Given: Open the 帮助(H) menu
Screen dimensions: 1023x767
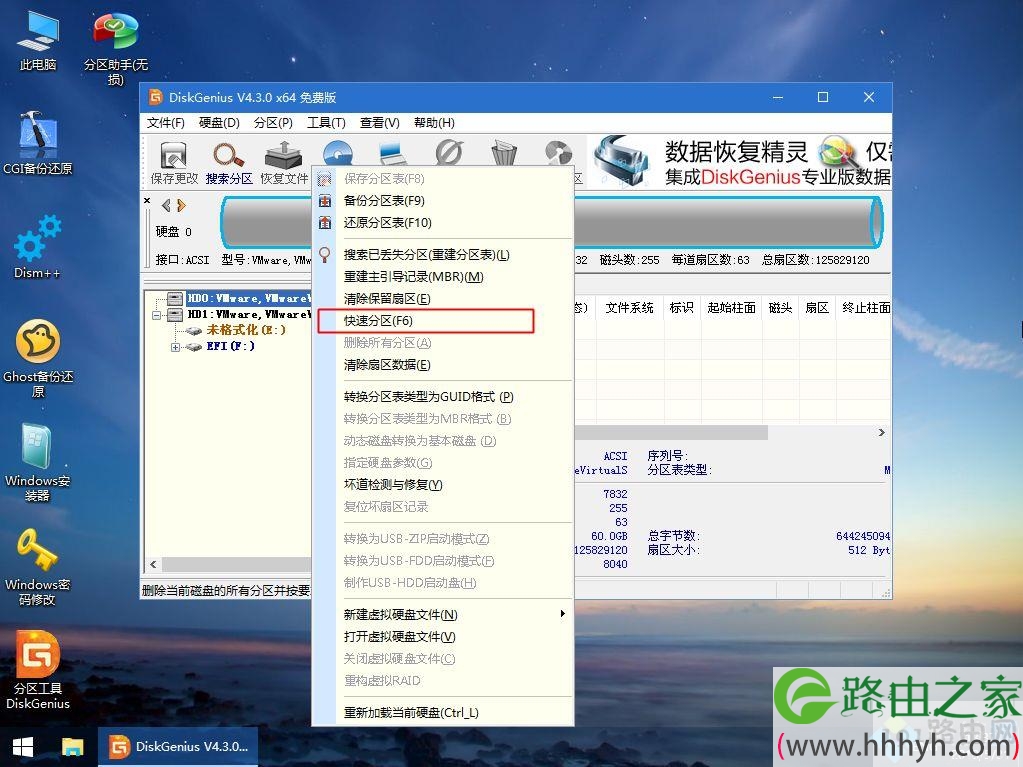Looking at the screenshot, I should pyautogui.click(x=434, y=123).
